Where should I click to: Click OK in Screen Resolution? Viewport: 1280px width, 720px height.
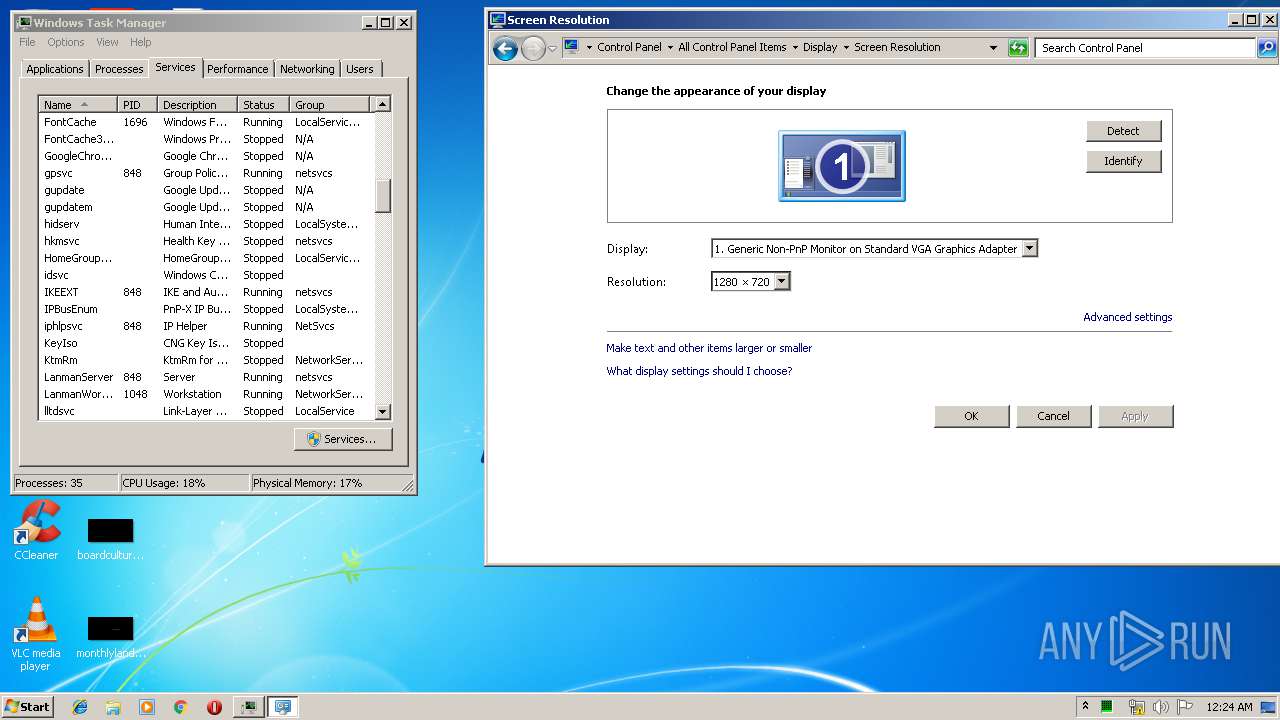pyautogui.click(x=971, y=416)
